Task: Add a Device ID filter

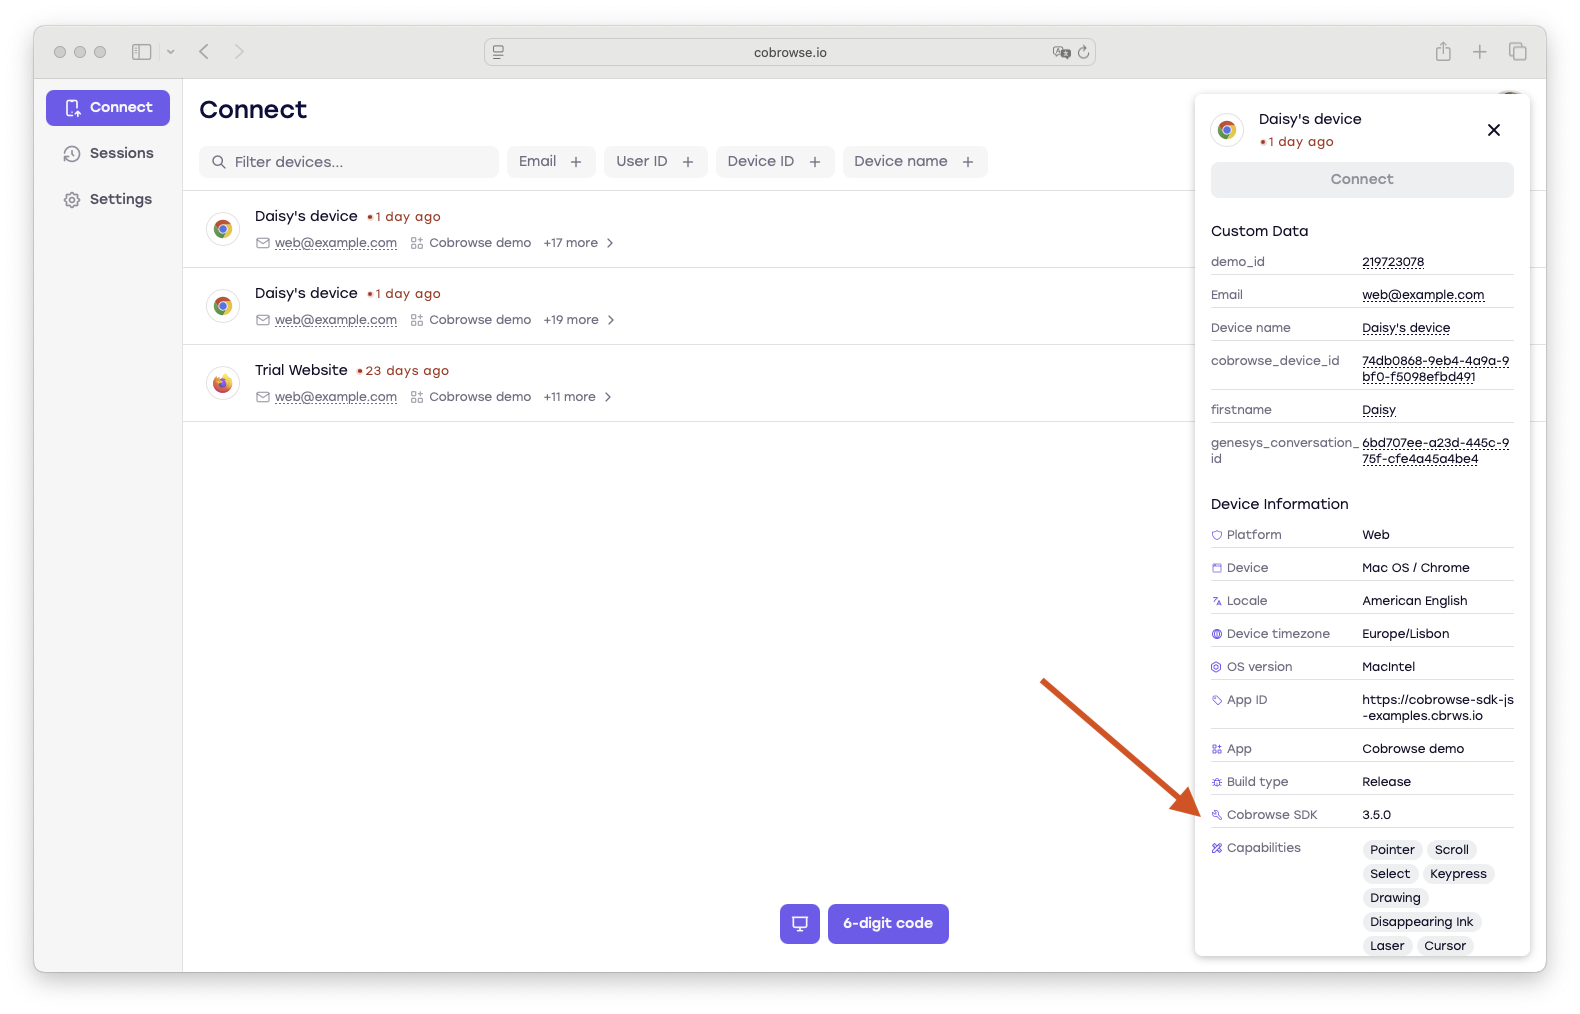Action: click(x=775, y=162)
